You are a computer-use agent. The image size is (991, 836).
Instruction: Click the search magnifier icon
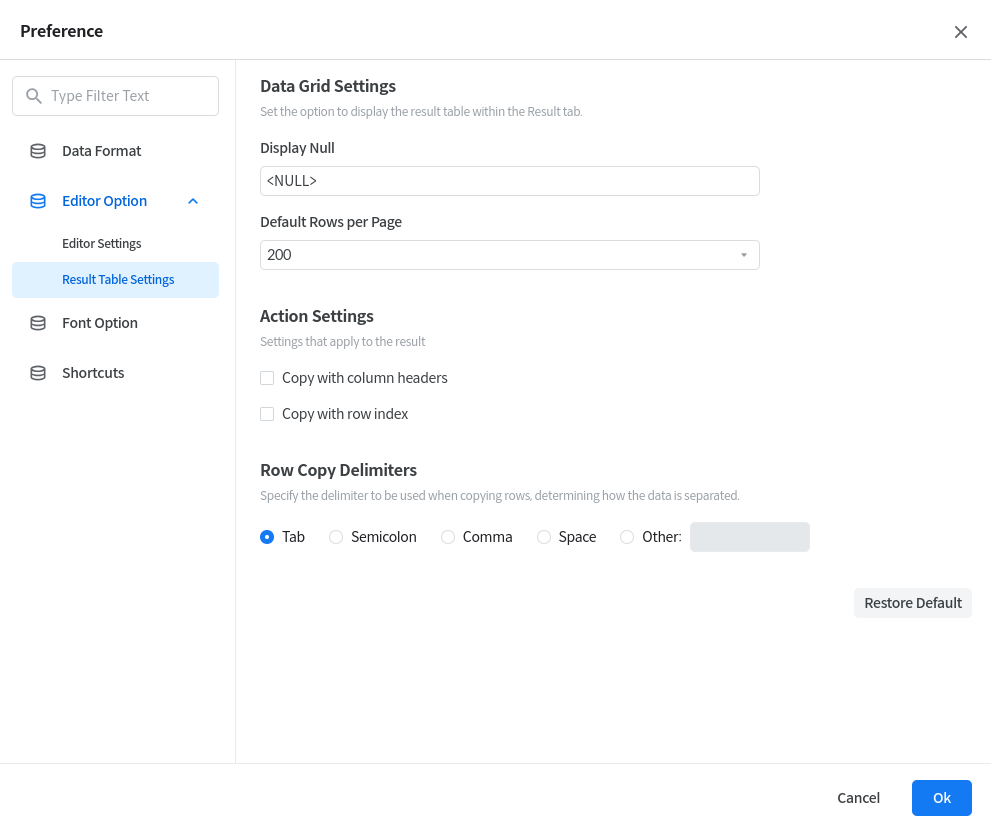click(34, 96)
